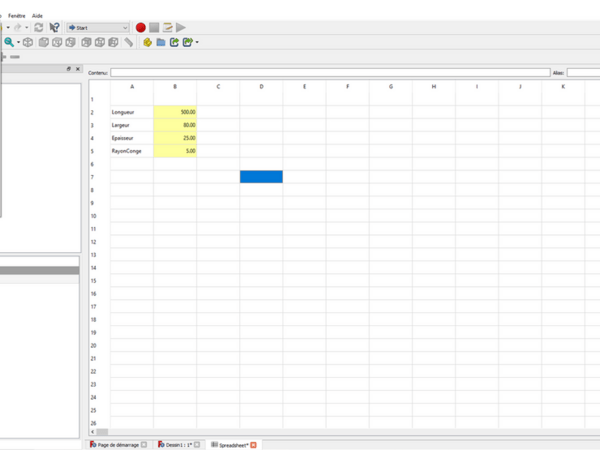
Task: Click the measure distance ruler icon
Action: coord(129,43)
